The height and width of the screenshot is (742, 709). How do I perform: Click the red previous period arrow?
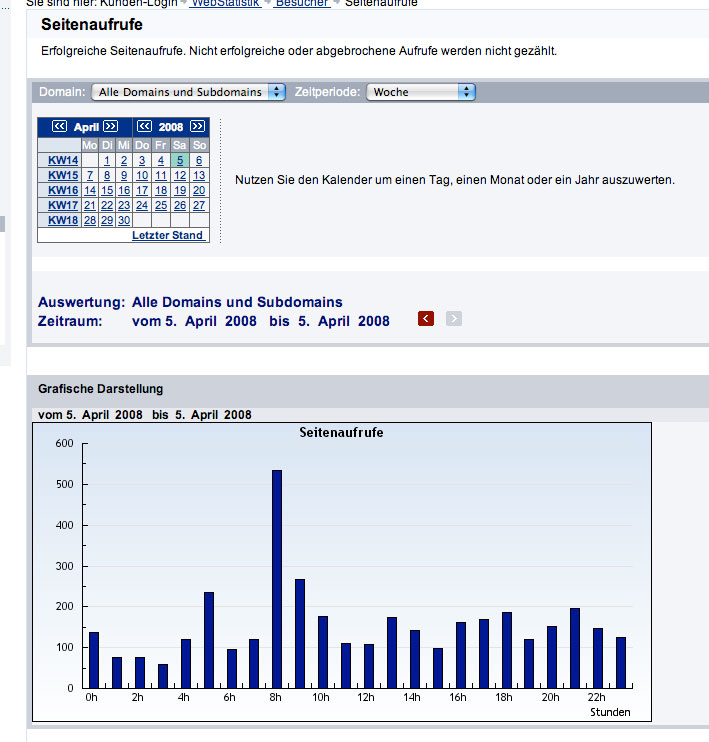point(426,319)
